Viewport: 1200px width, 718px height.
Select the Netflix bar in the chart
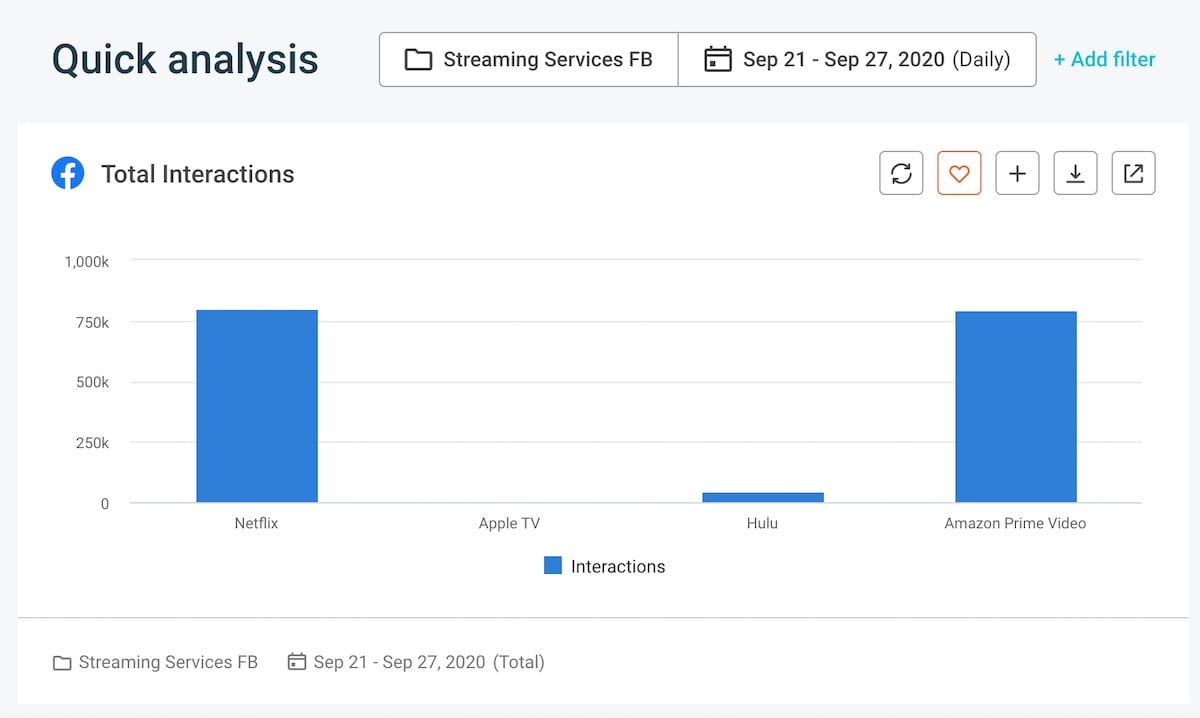(x=257, y=406)
